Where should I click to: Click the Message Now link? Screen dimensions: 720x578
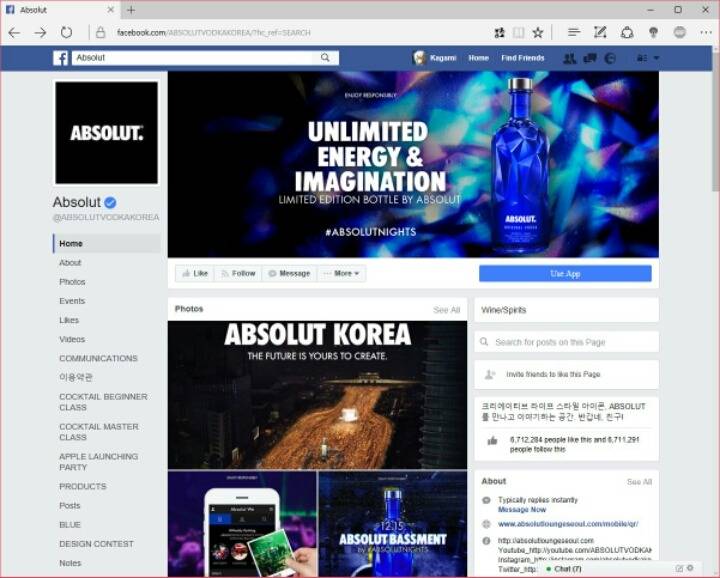point(522,509)
